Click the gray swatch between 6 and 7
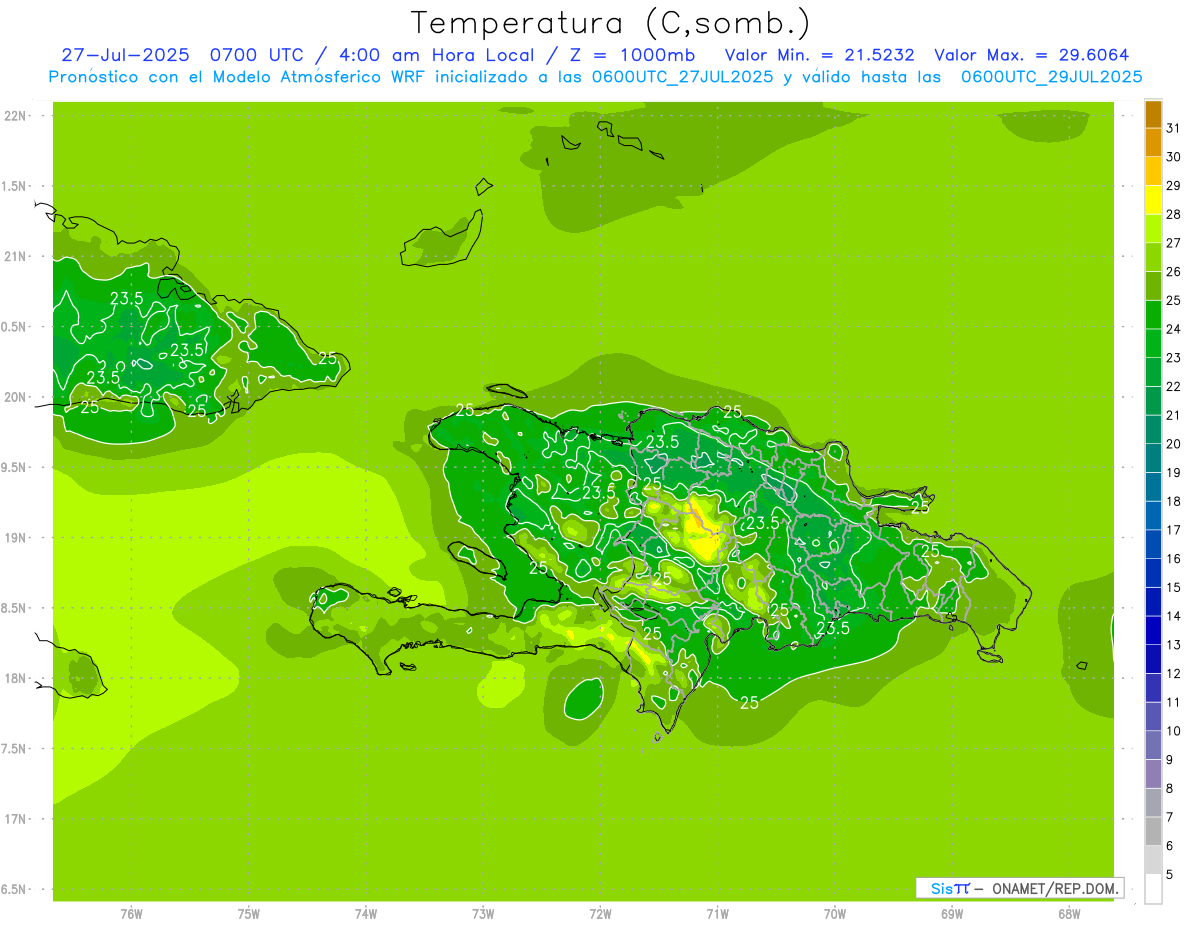The height and width of the screenshot is (927, 1200). coord(1153,831)
